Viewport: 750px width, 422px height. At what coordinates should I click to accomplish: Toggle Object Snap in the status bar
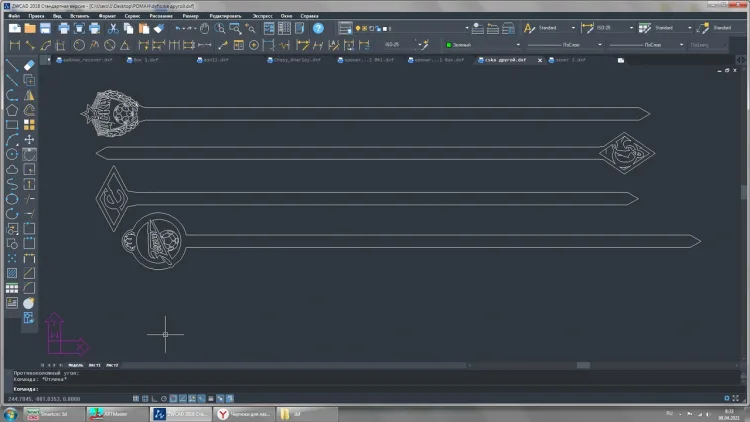(173, 399)
